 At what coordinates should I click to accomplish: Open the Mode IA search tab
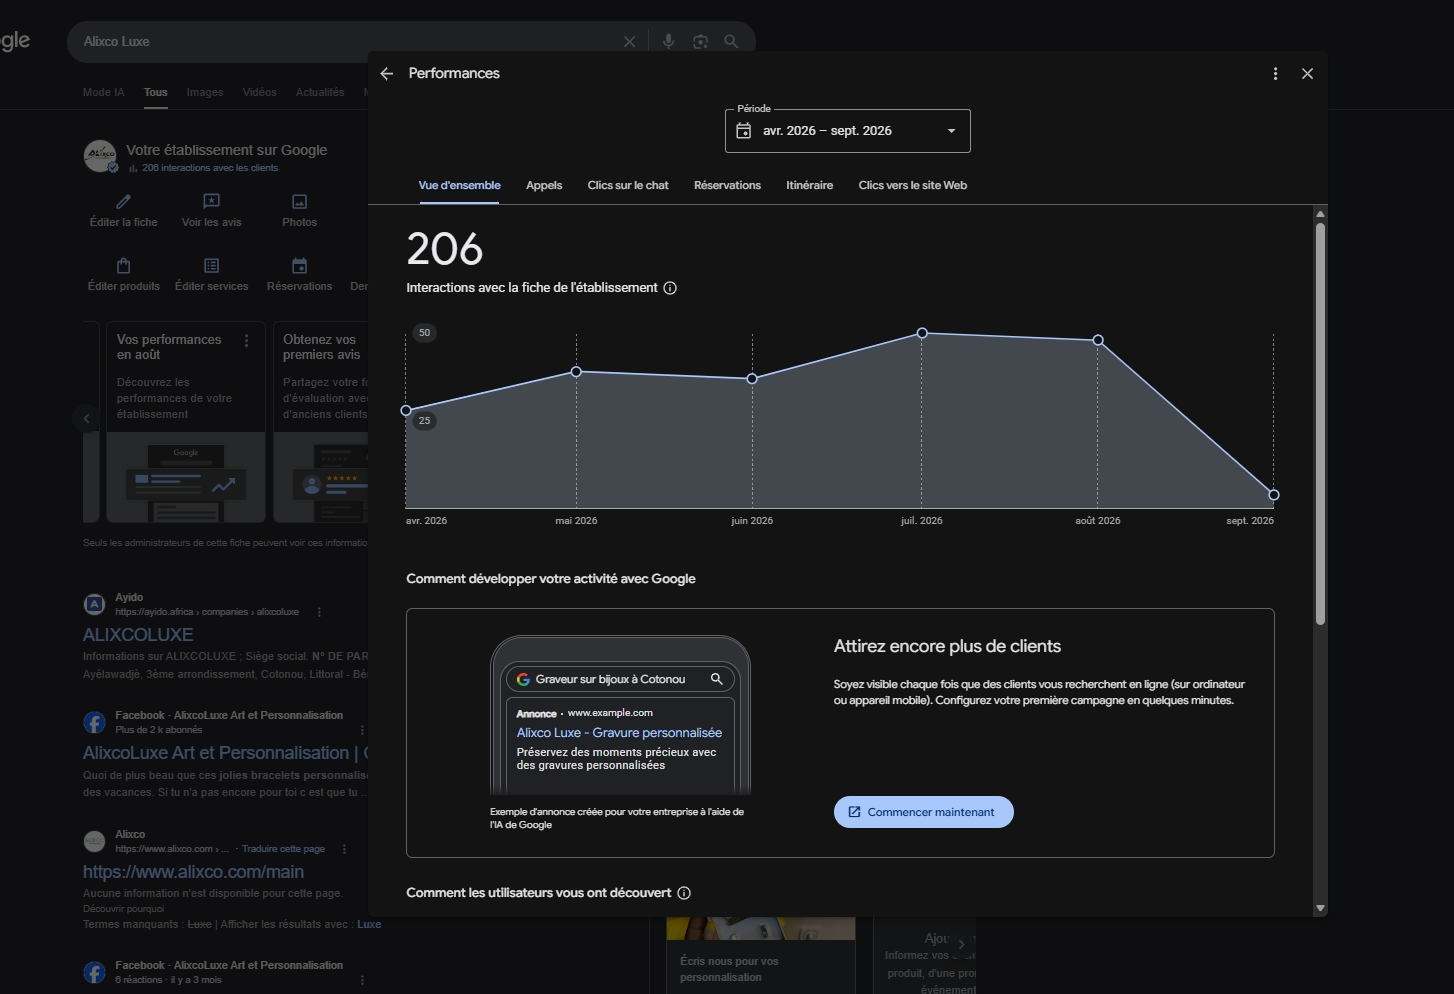click(104, 92)
